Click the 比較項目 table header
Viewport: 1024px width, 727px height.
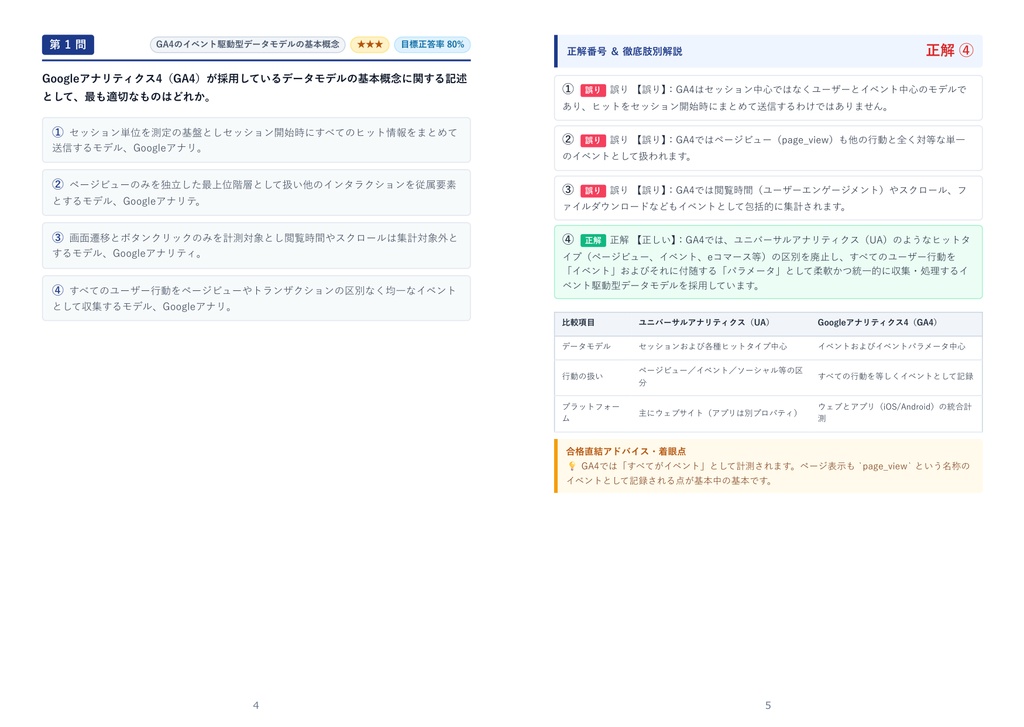(x=578, y=323)
